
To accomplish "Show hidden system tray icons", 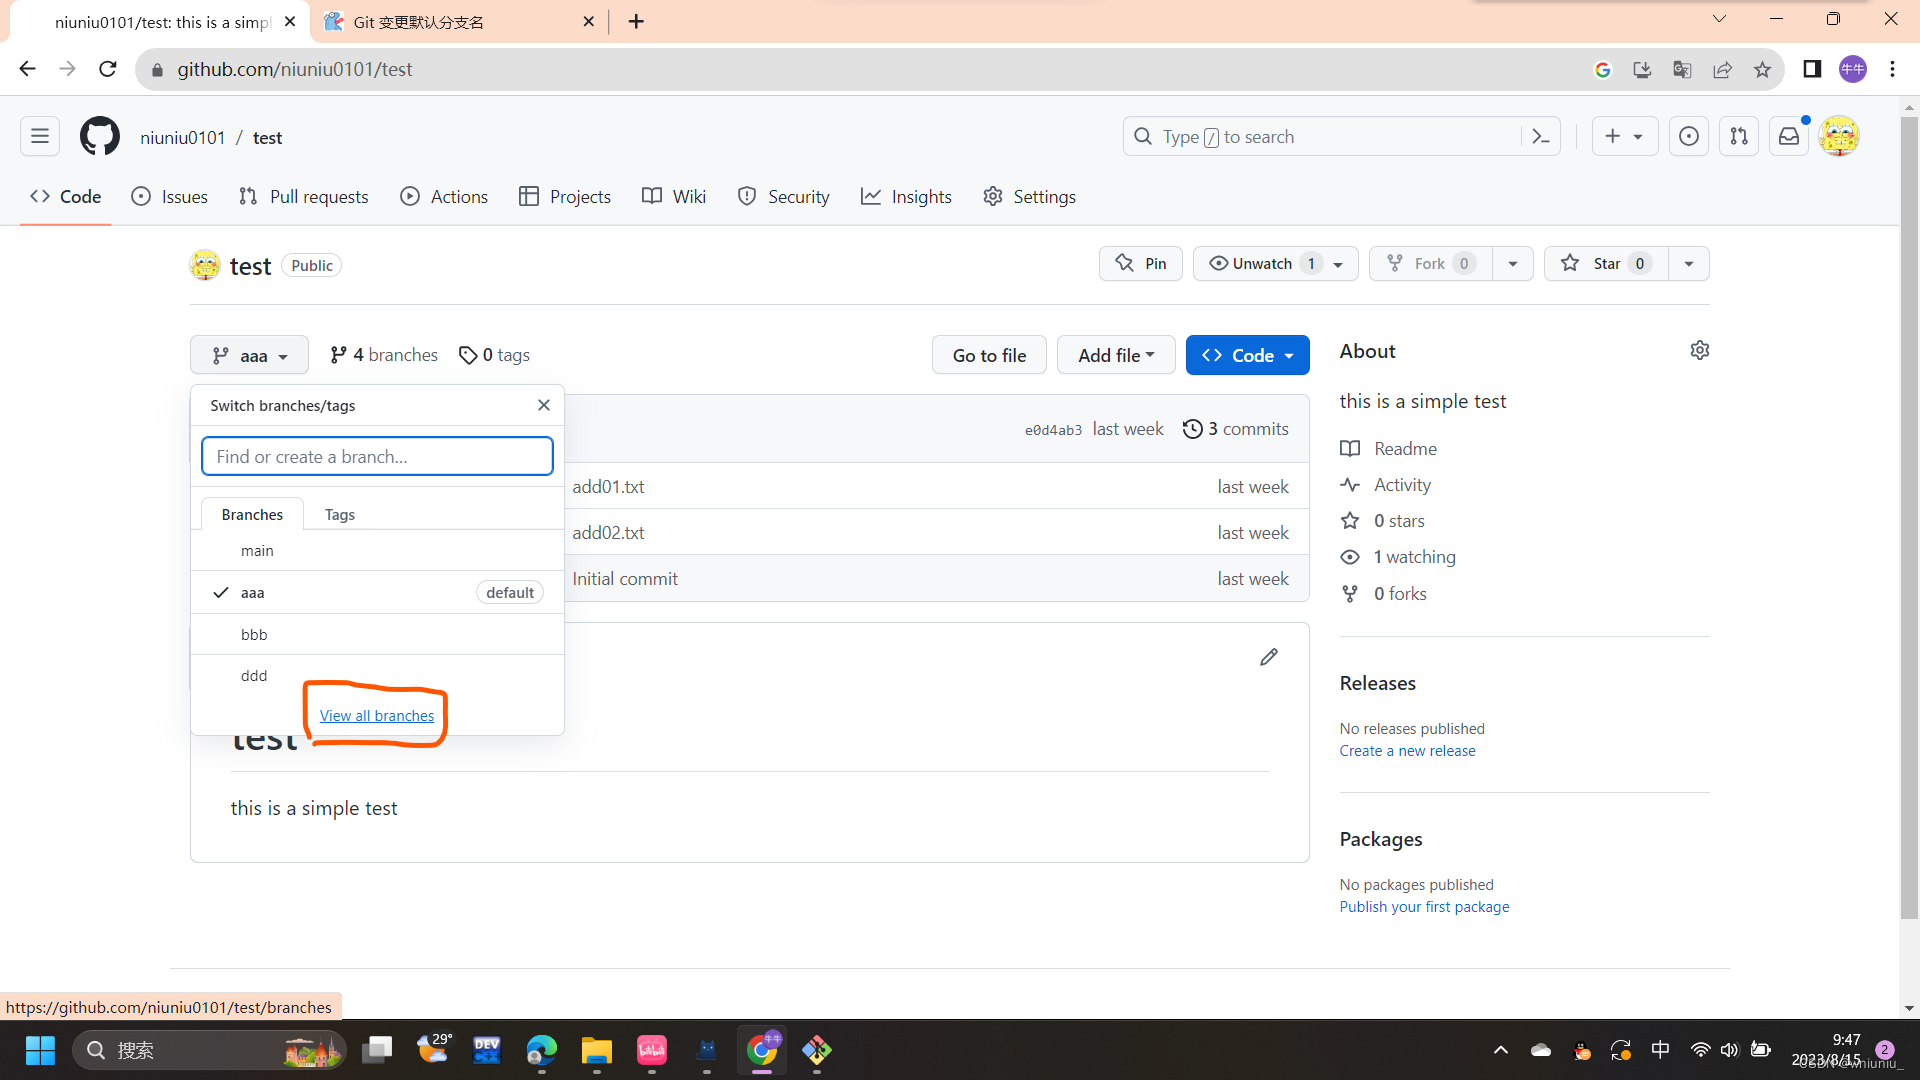I will point(1500,1050).
